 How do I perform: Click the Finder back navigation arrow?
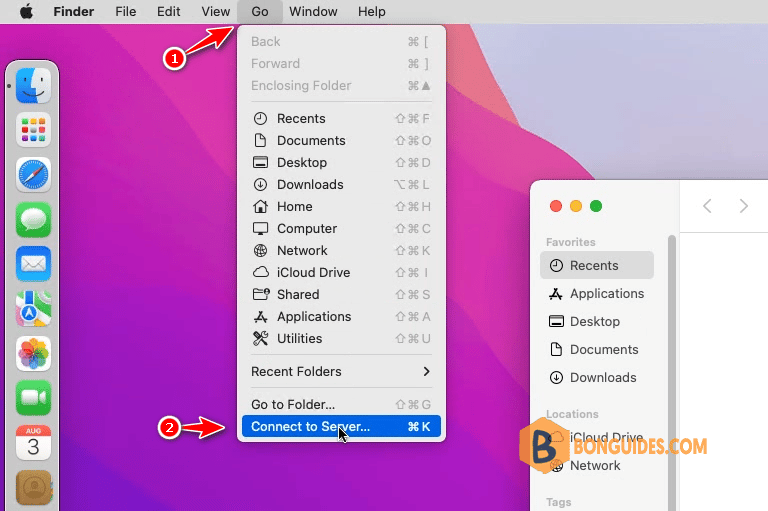[x=707, y=206]
